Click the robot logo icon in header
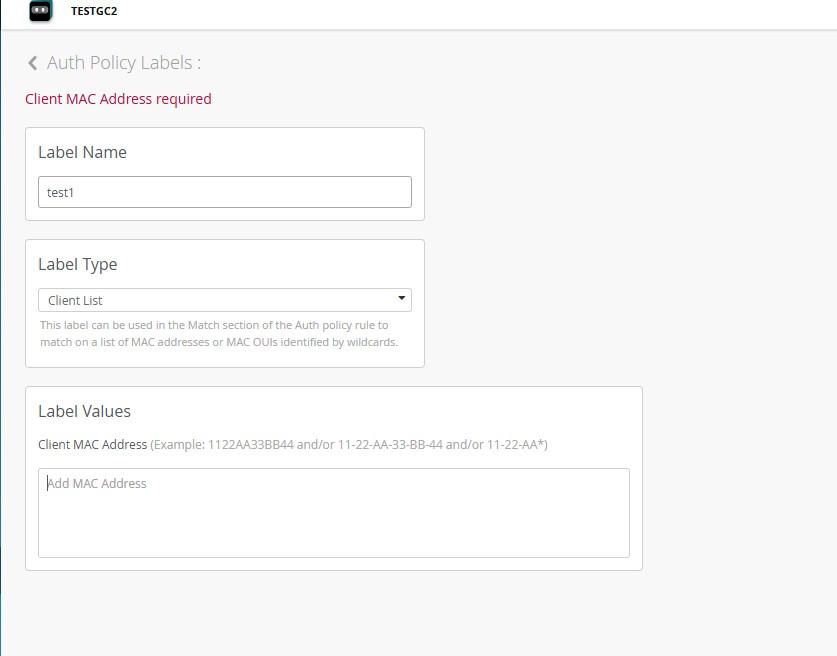 (40, 12)
